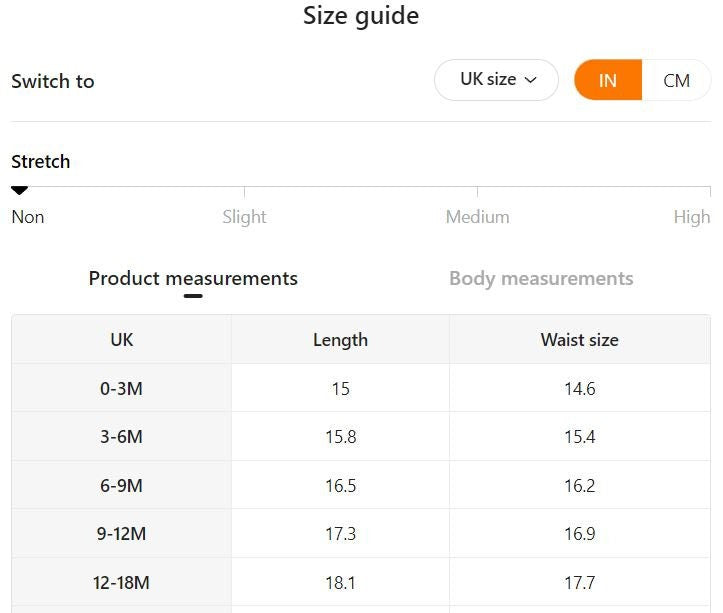Click the Size guide heading
Screen dimensions: 723x613
(361, 16)
